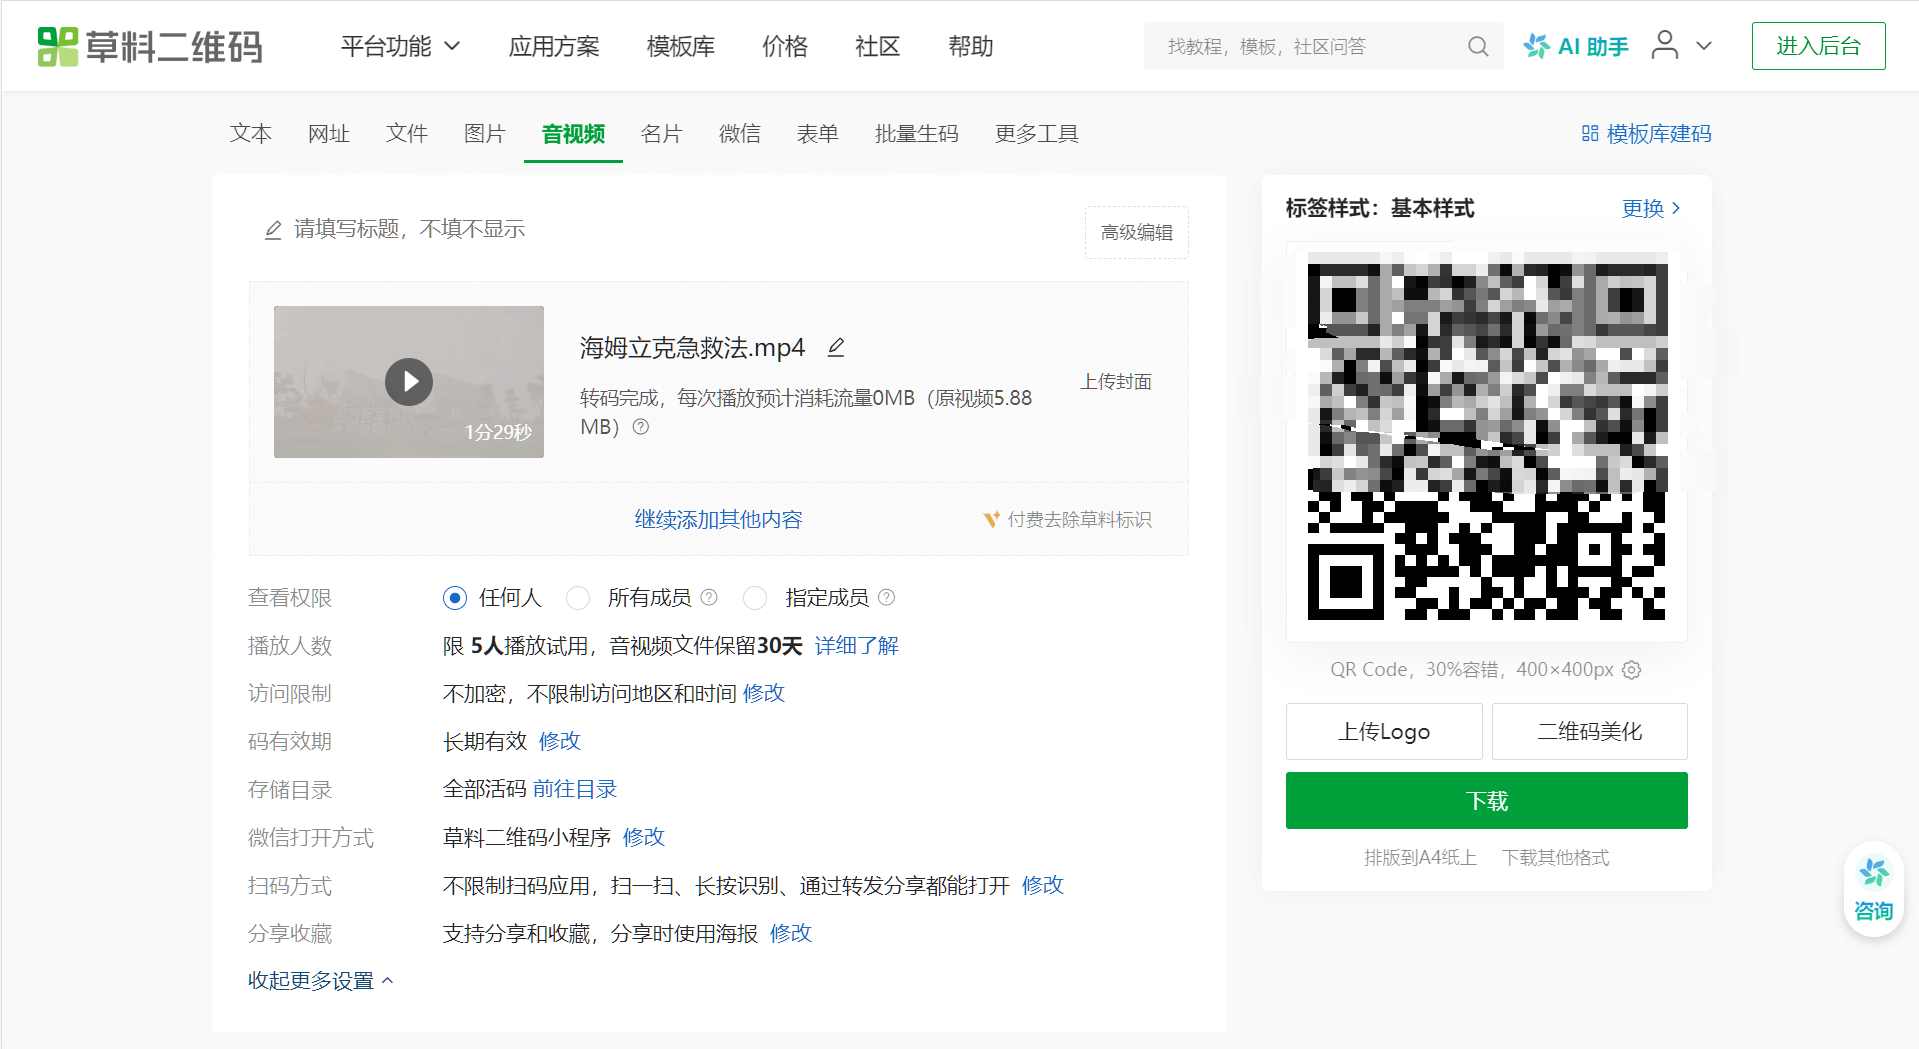Viewport: 1919px width, 1049px height.
Task: Open the 咨询 floating chat widget
Action: (x=1873, y=889)
